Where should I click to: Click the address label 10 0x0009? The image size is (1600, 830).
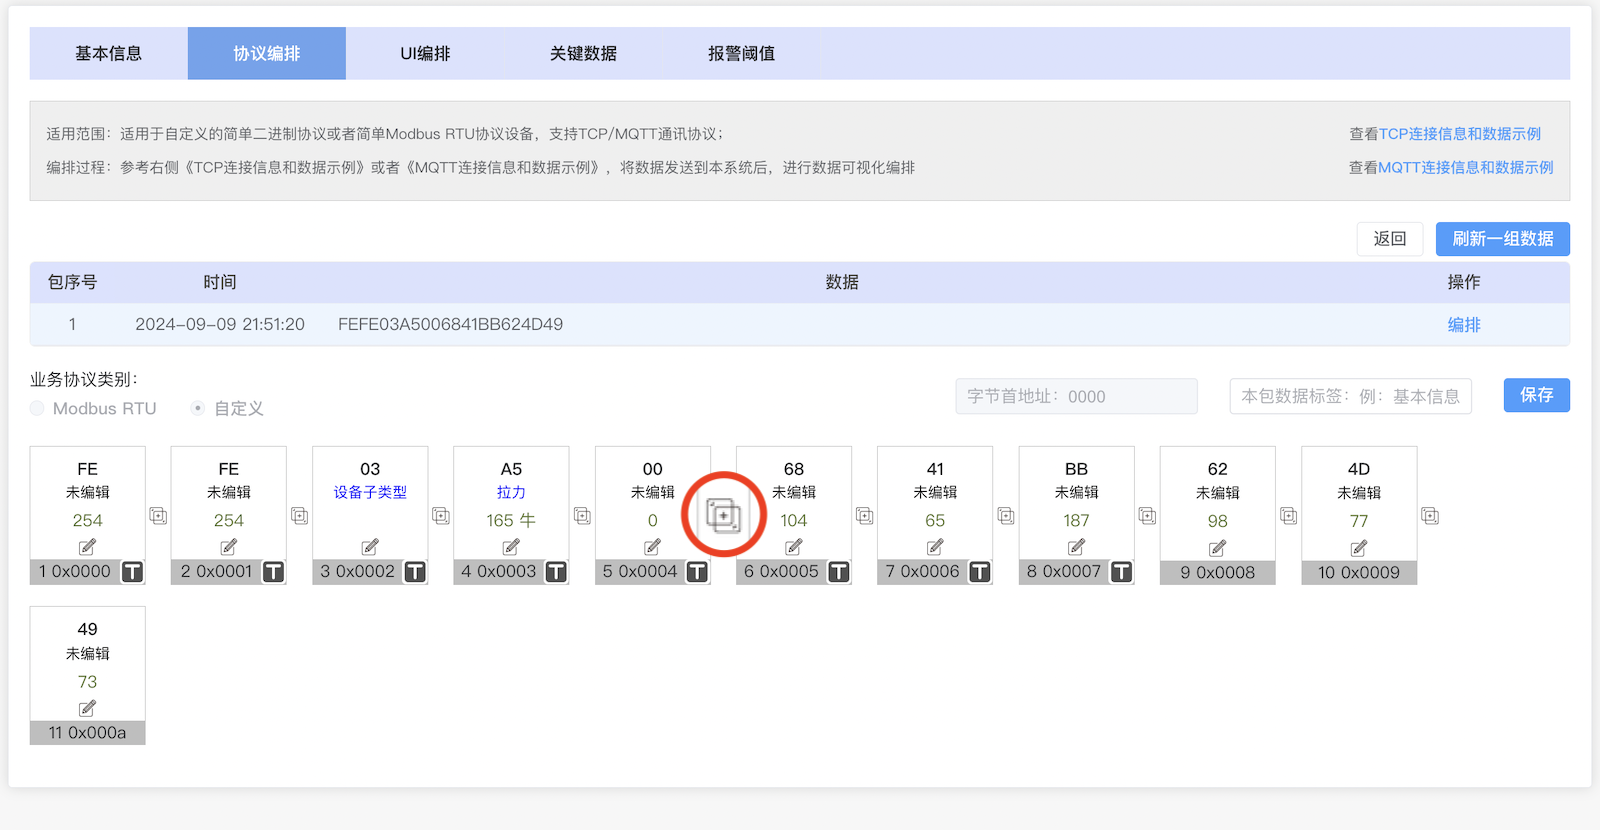[x=1358, y=572]
